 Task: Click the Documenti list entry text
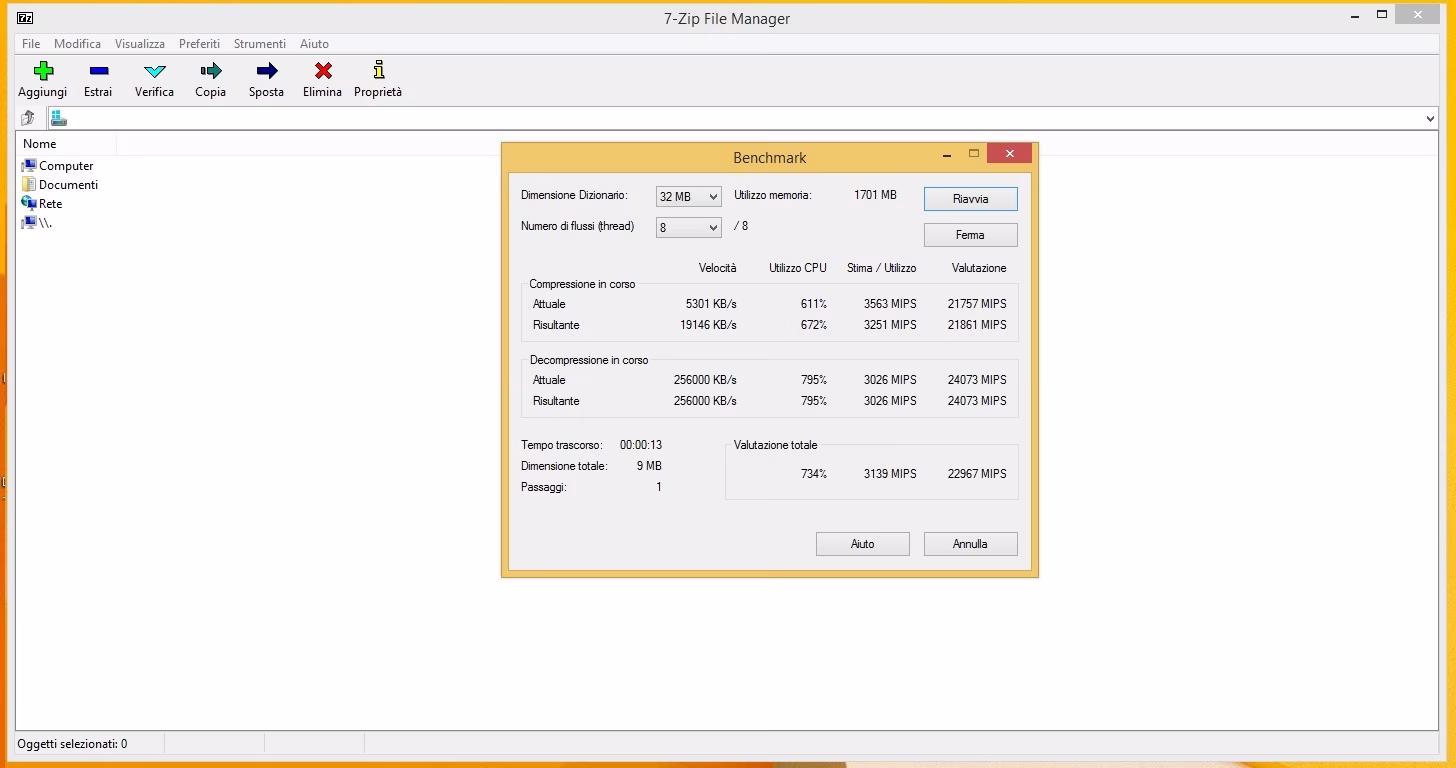pos(68,185)
